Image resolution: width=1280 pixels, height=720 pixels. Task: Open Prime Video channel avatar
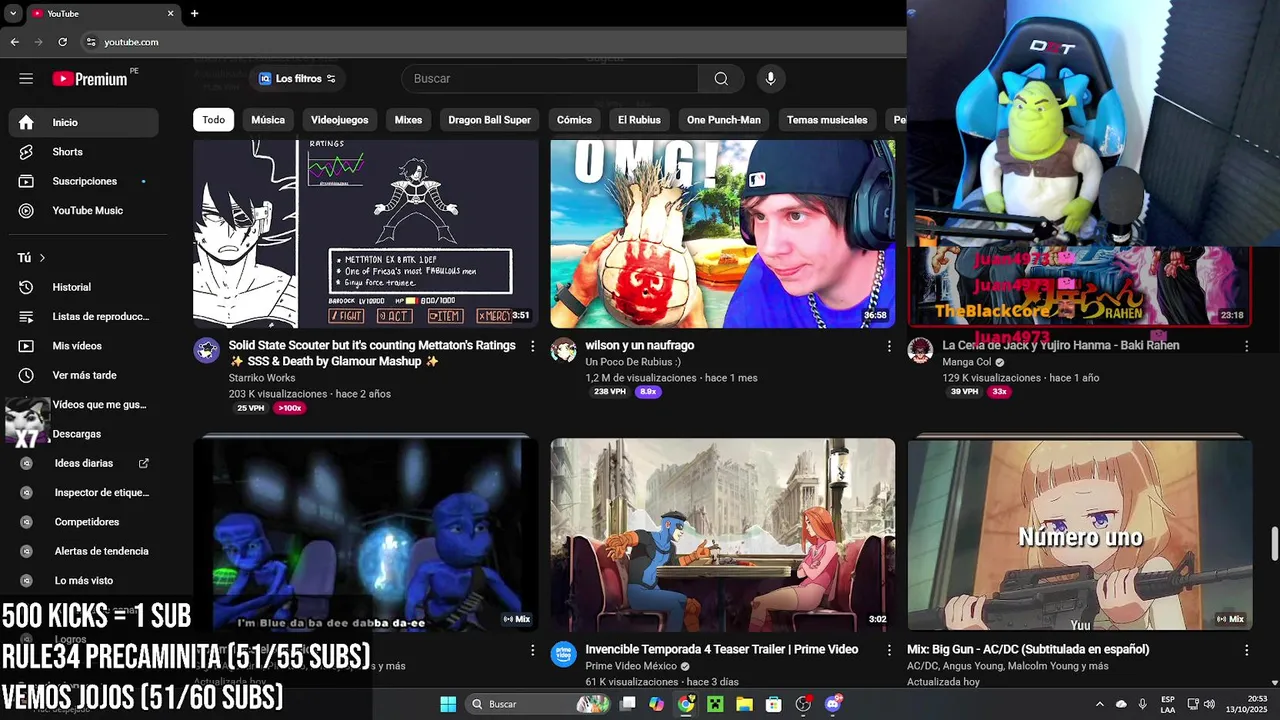564,655
